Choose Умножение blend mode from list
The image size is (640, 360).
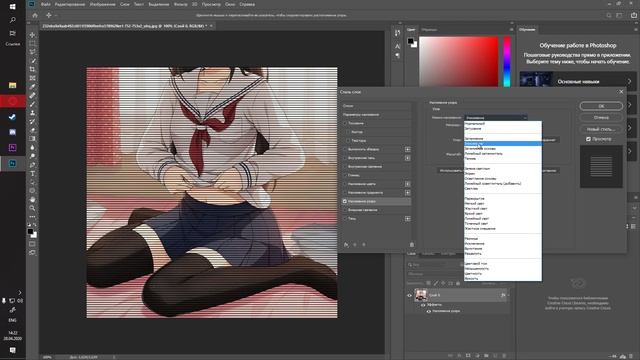click(x=503, y=144)
